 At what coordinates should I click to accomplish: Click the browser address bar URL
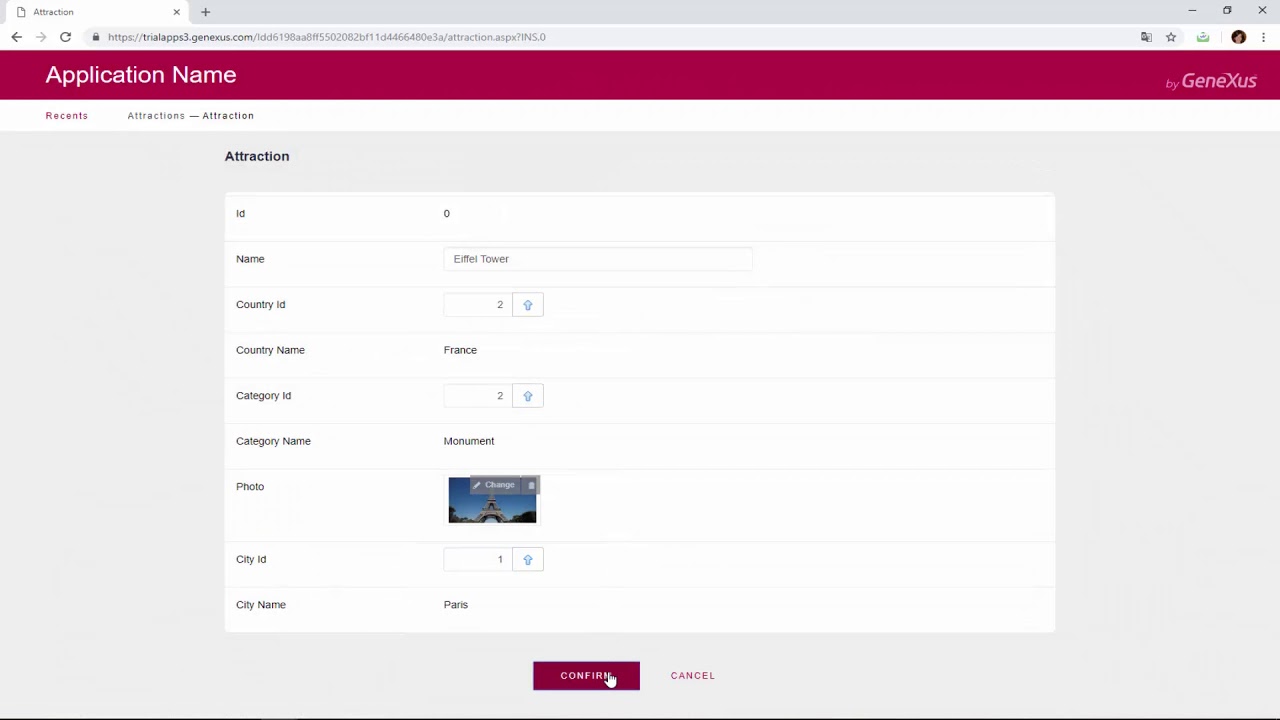327,37
